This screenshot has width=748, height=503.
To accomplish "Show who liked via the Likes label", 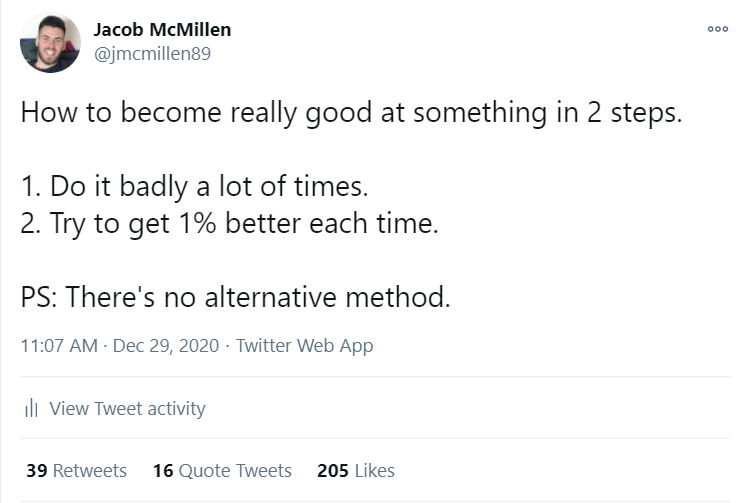I will pyautogui.click(x=374, y=471).
